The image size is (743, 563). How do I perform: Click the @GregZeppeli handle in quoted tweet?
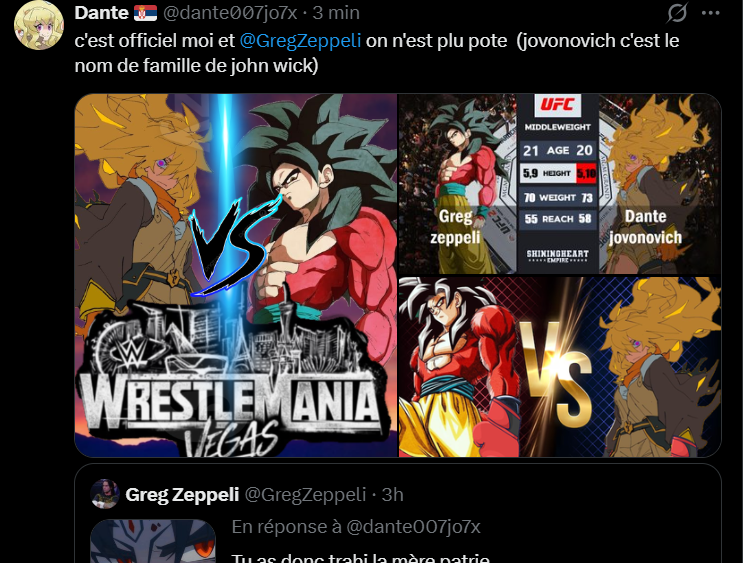click(x=305, y=494)
